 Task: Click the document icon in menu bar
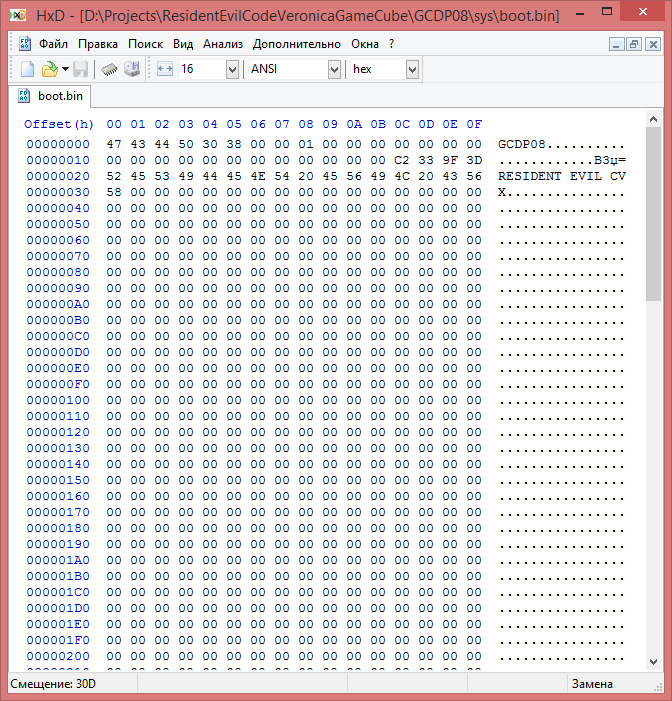coord(24,44)
